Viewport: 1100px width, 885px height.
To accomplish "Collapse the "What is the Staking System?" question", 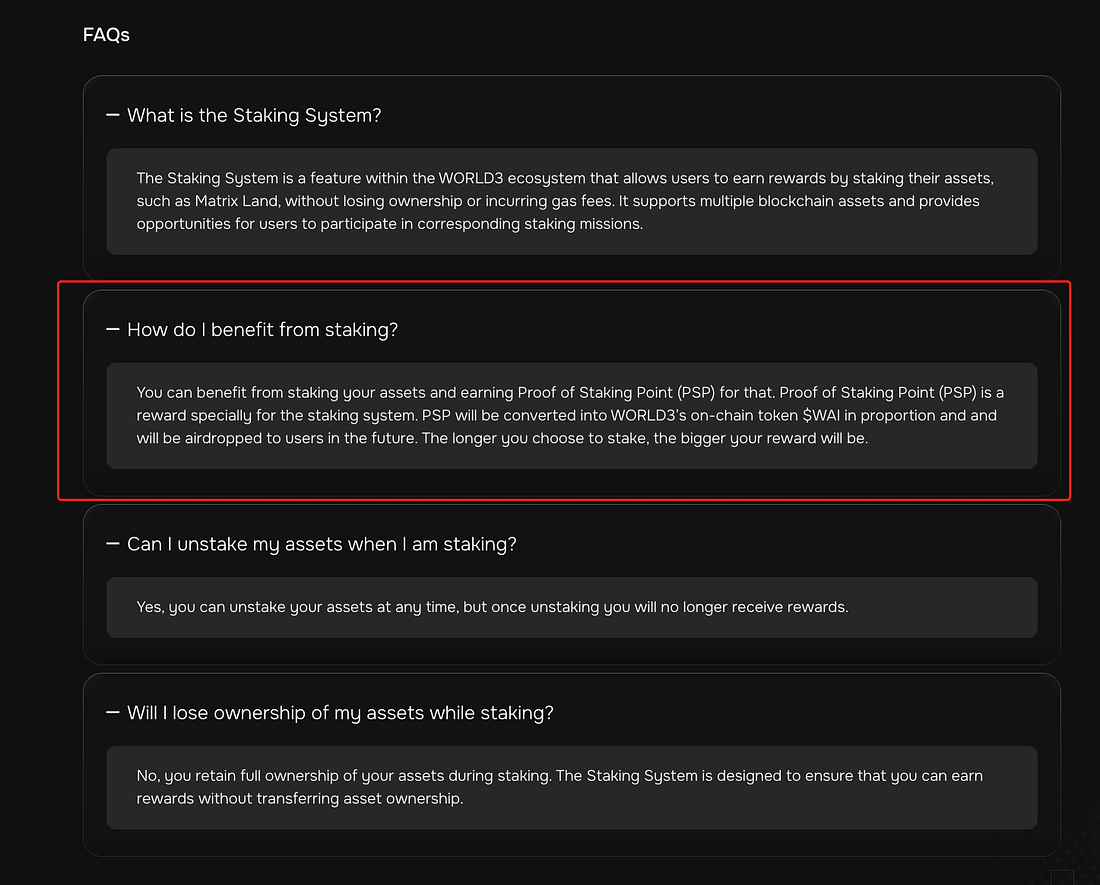I will (254, 116).
